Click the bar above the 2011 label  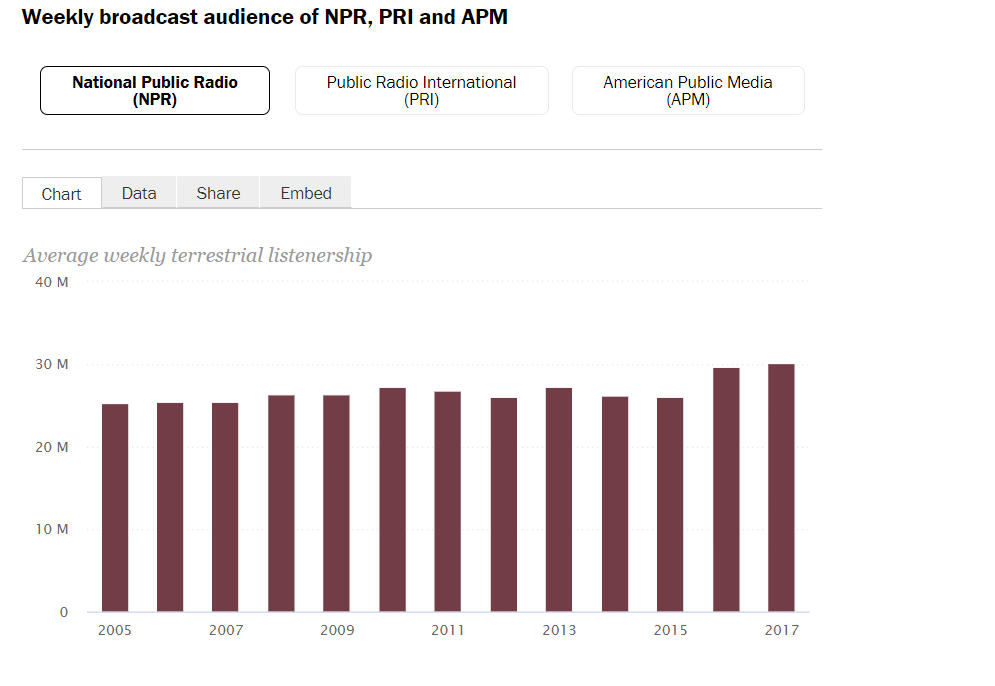click(447, 502)
